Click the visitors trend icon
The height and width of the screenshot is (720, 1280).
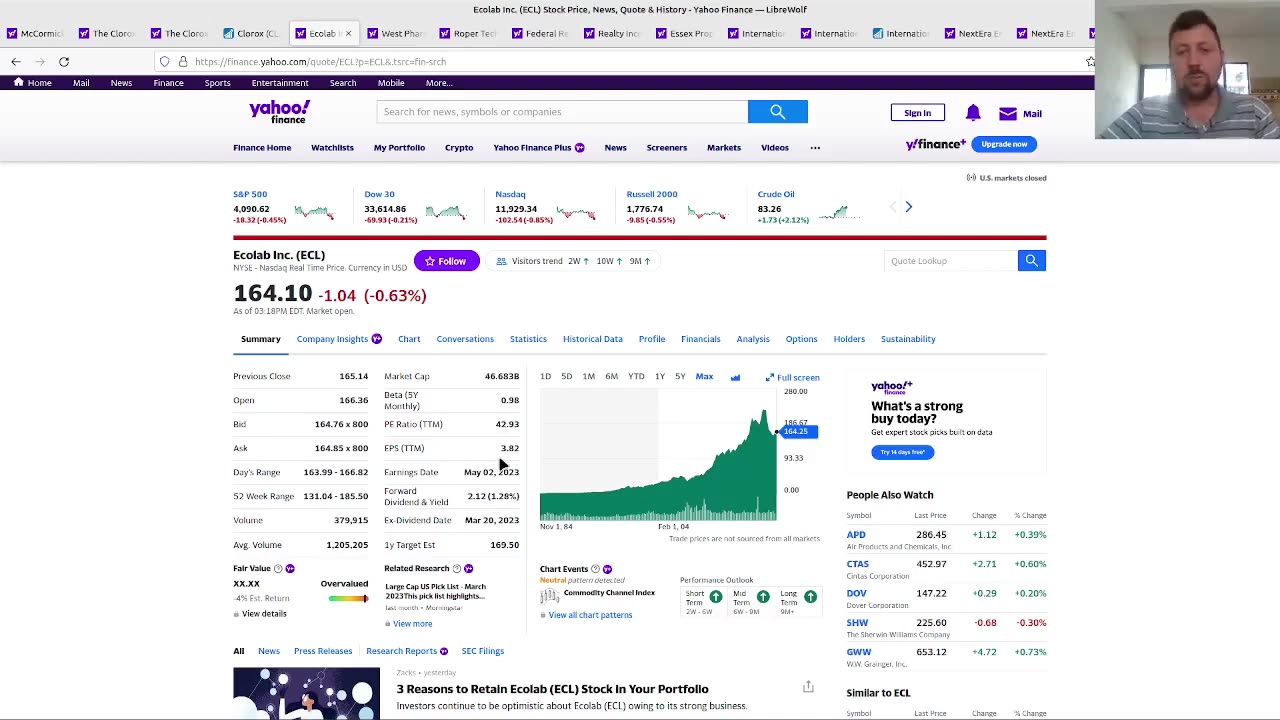point(501,261)
